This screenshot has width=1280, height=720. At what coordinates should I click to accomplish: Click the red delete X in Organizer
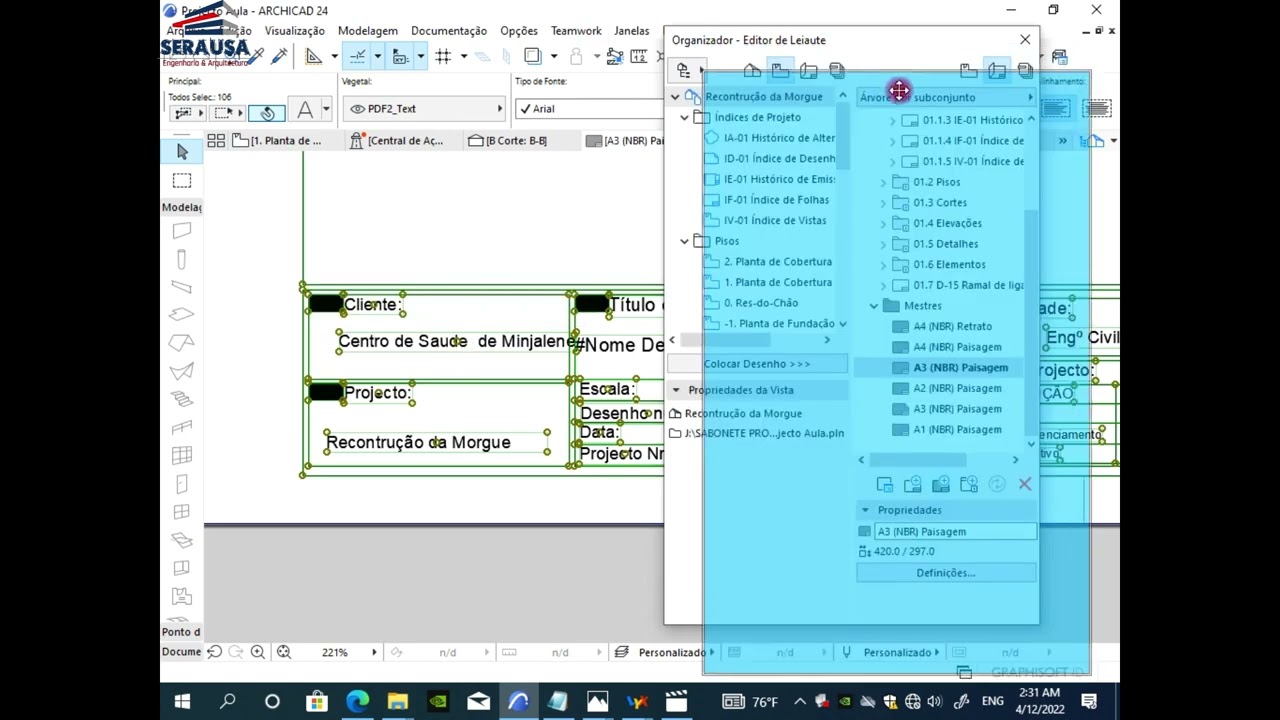click(1025, 484)
